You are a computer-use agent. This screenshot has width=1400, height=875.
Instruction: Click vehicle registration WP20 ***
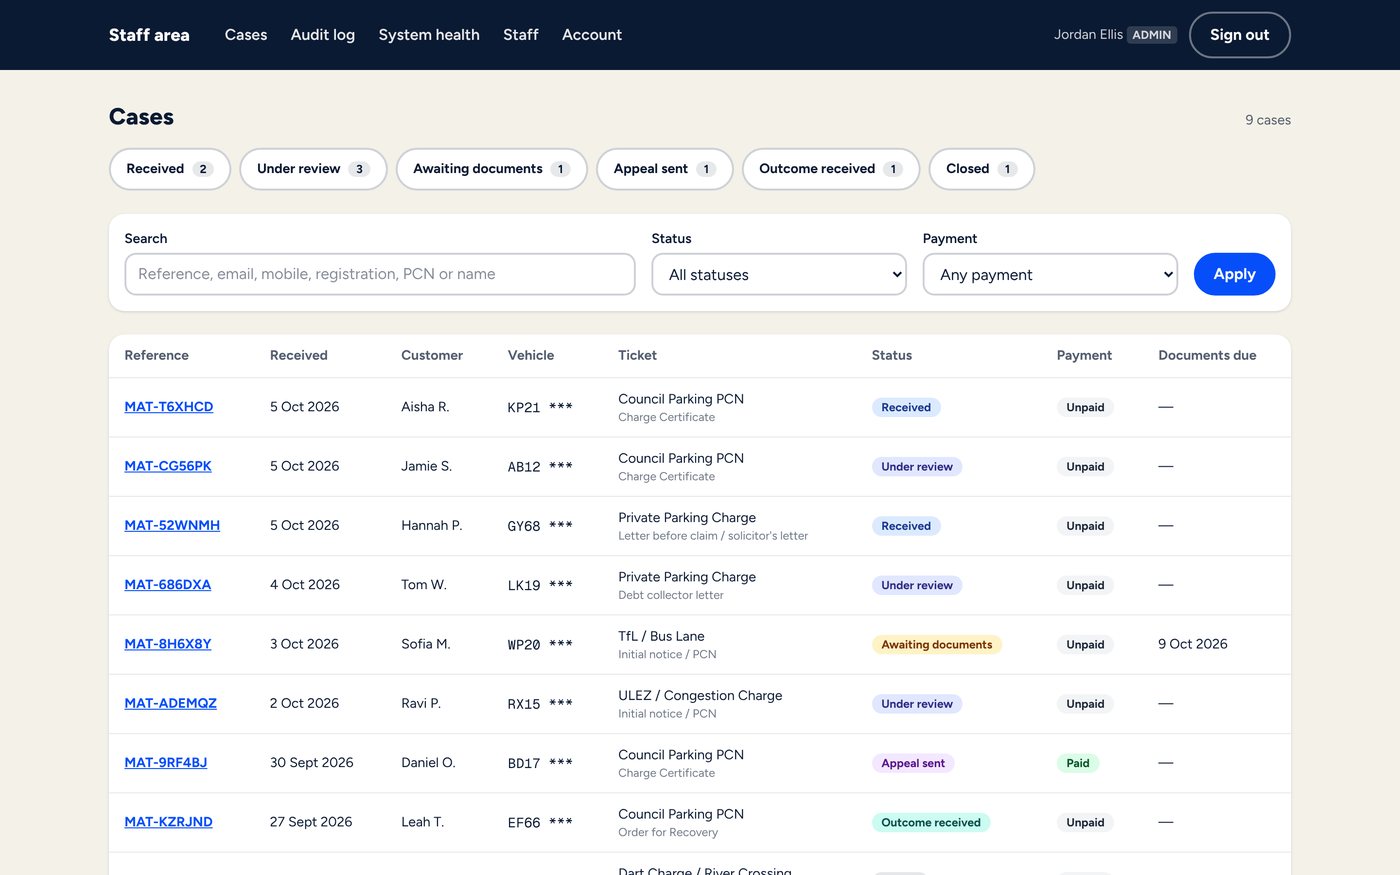tap(540, 644)
